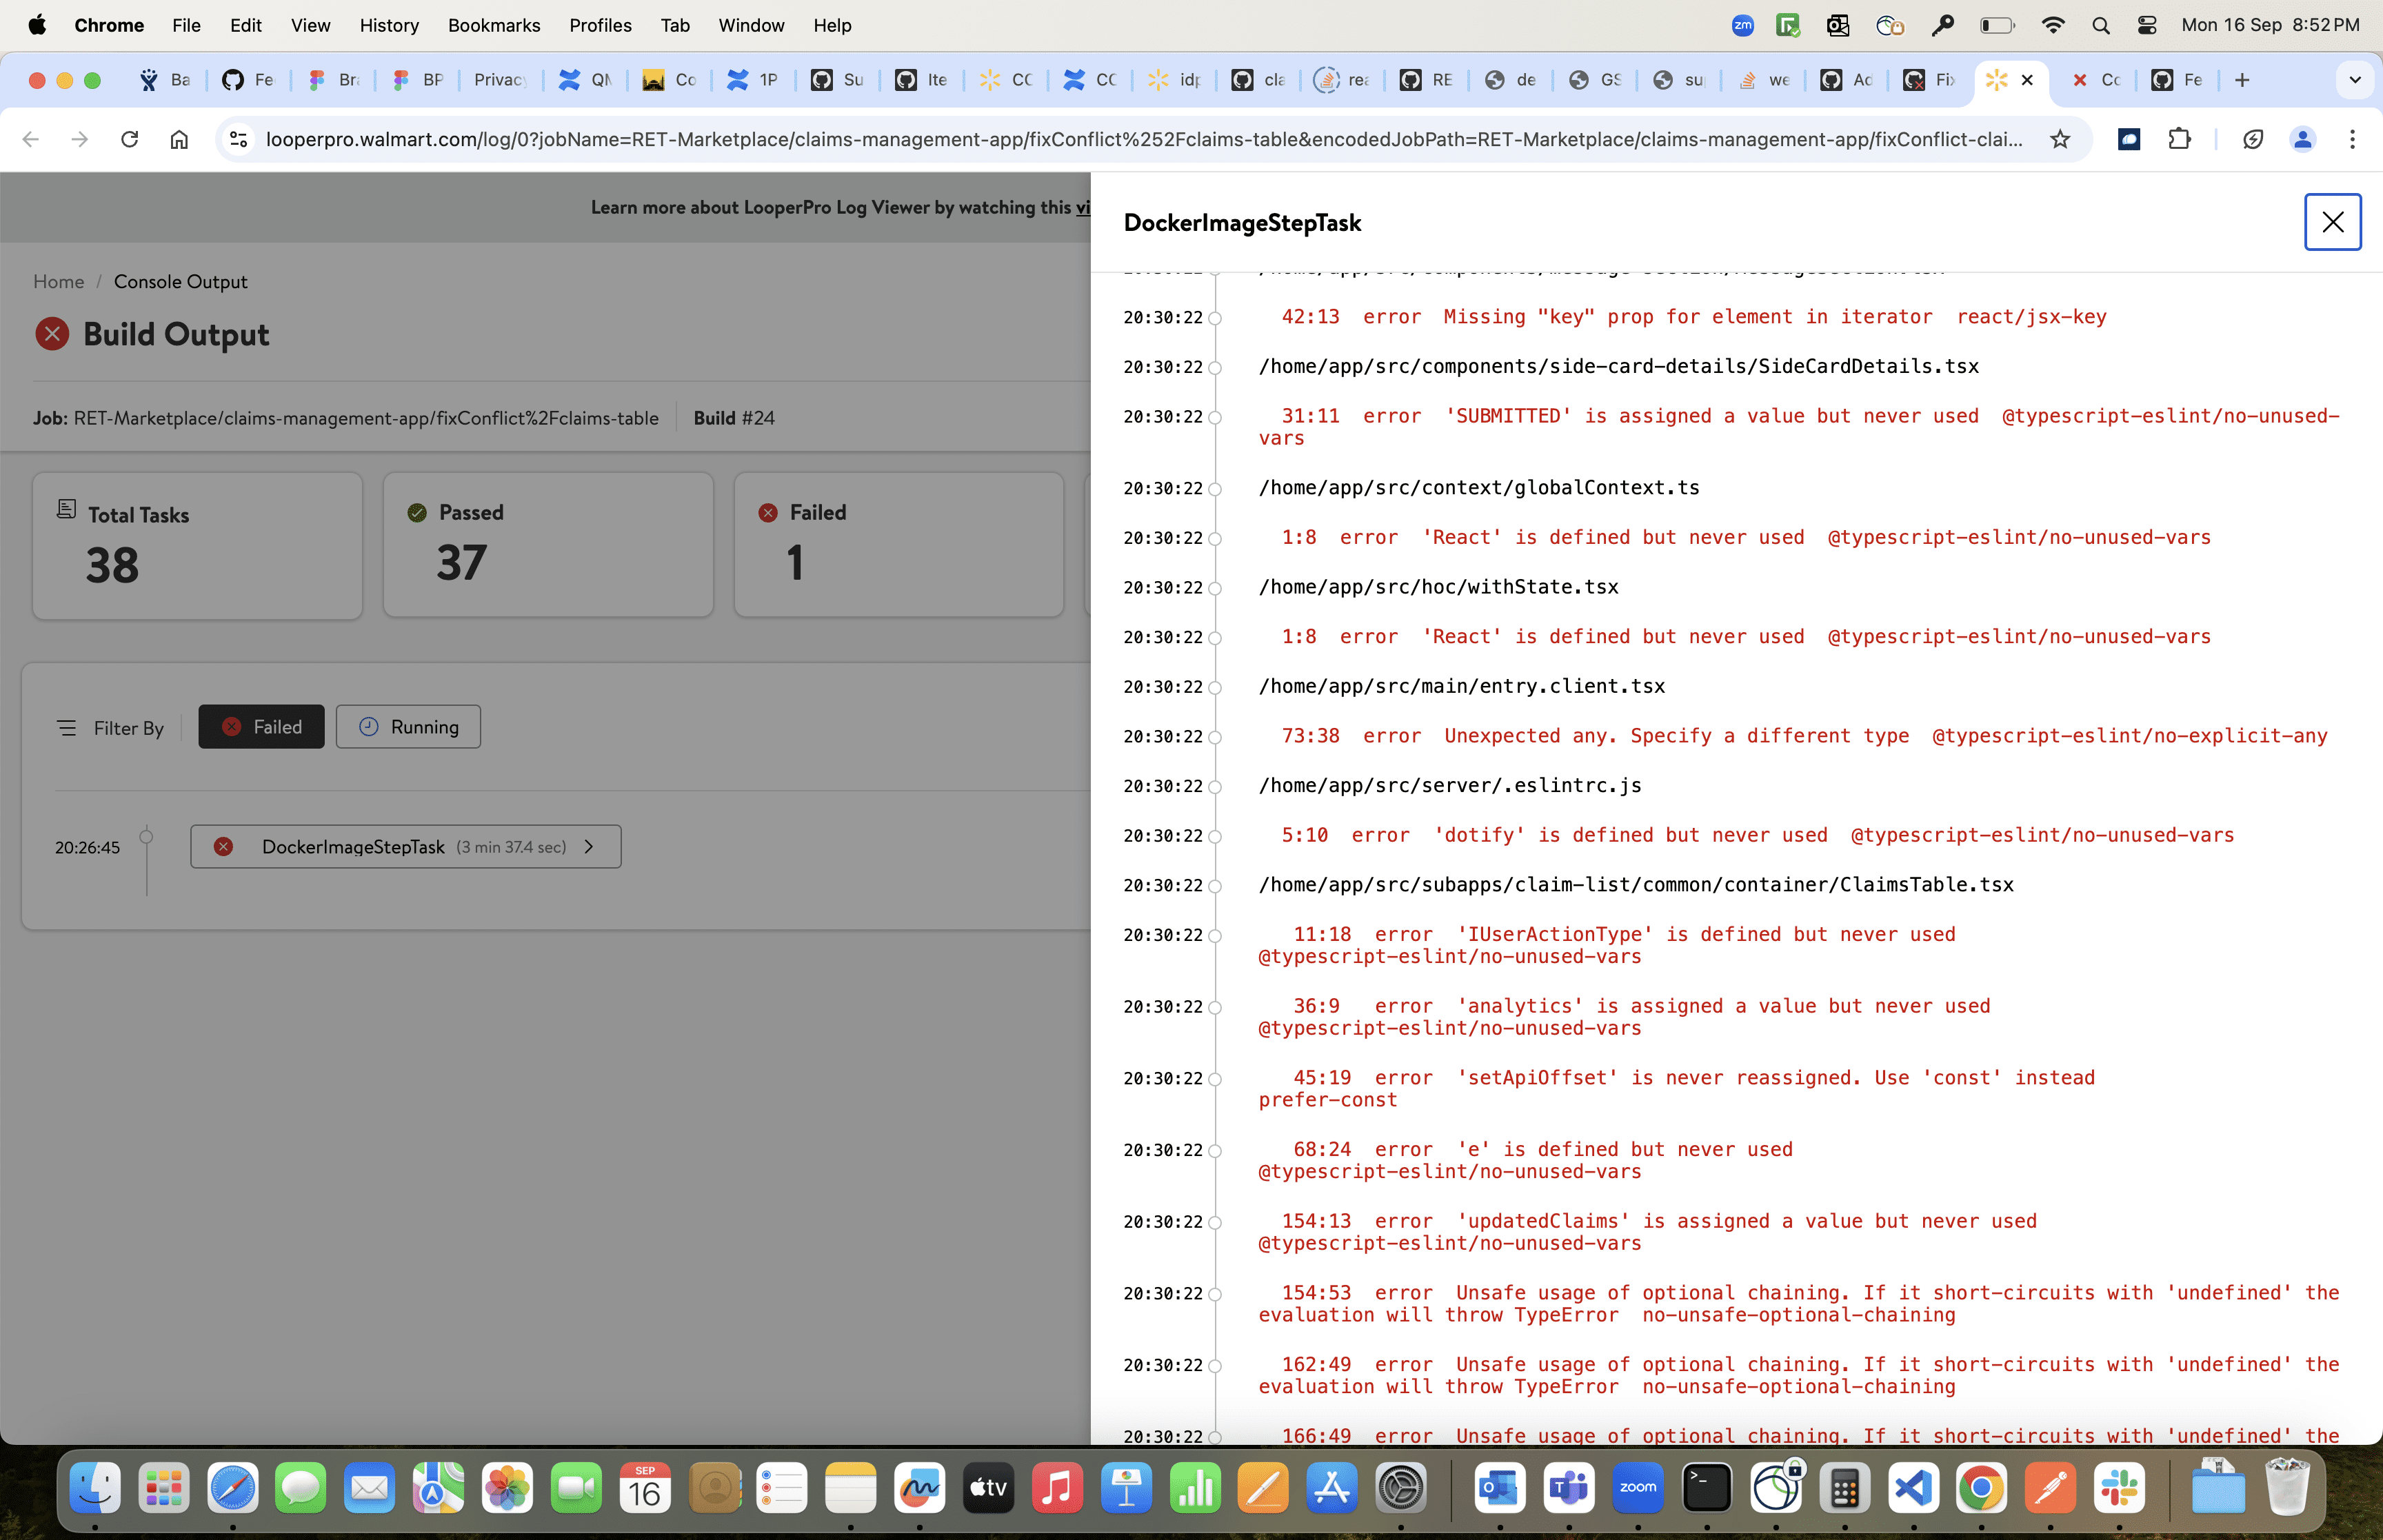Reload the LooperPro page
Screen dimensions: 2383x1540
click(x=129, y=139)
